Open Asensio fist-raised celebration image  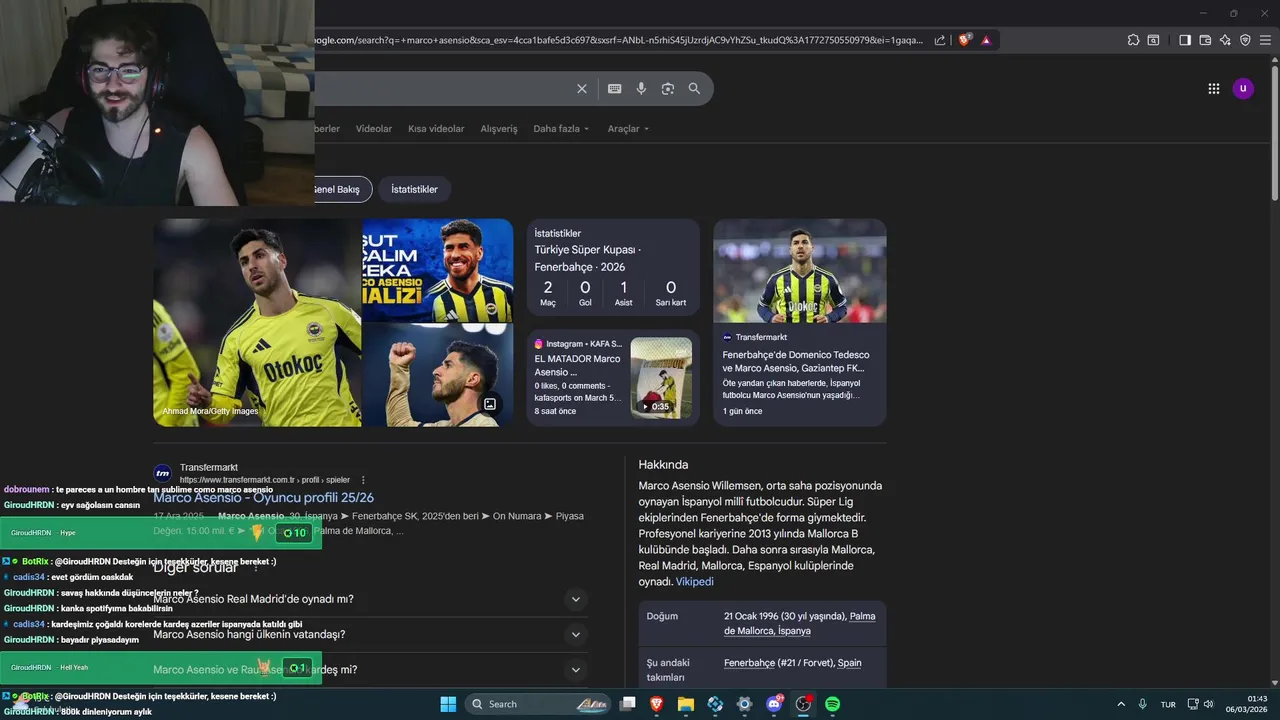tap(437, 375)
